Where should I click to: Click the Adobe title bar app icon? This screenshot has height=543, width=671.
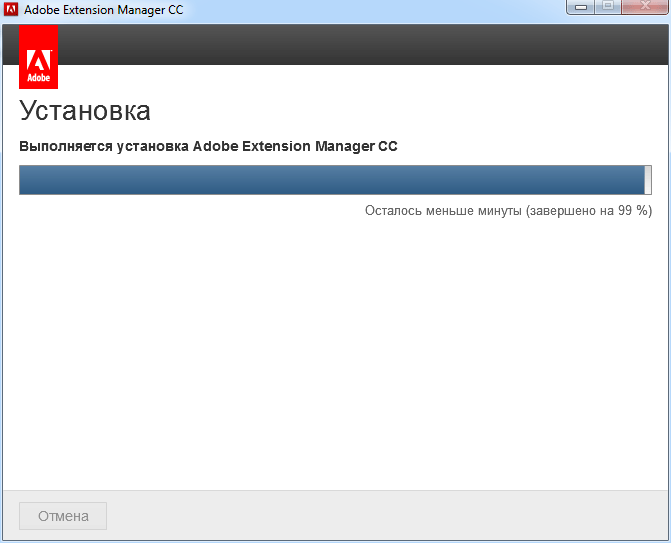(11, 9)
